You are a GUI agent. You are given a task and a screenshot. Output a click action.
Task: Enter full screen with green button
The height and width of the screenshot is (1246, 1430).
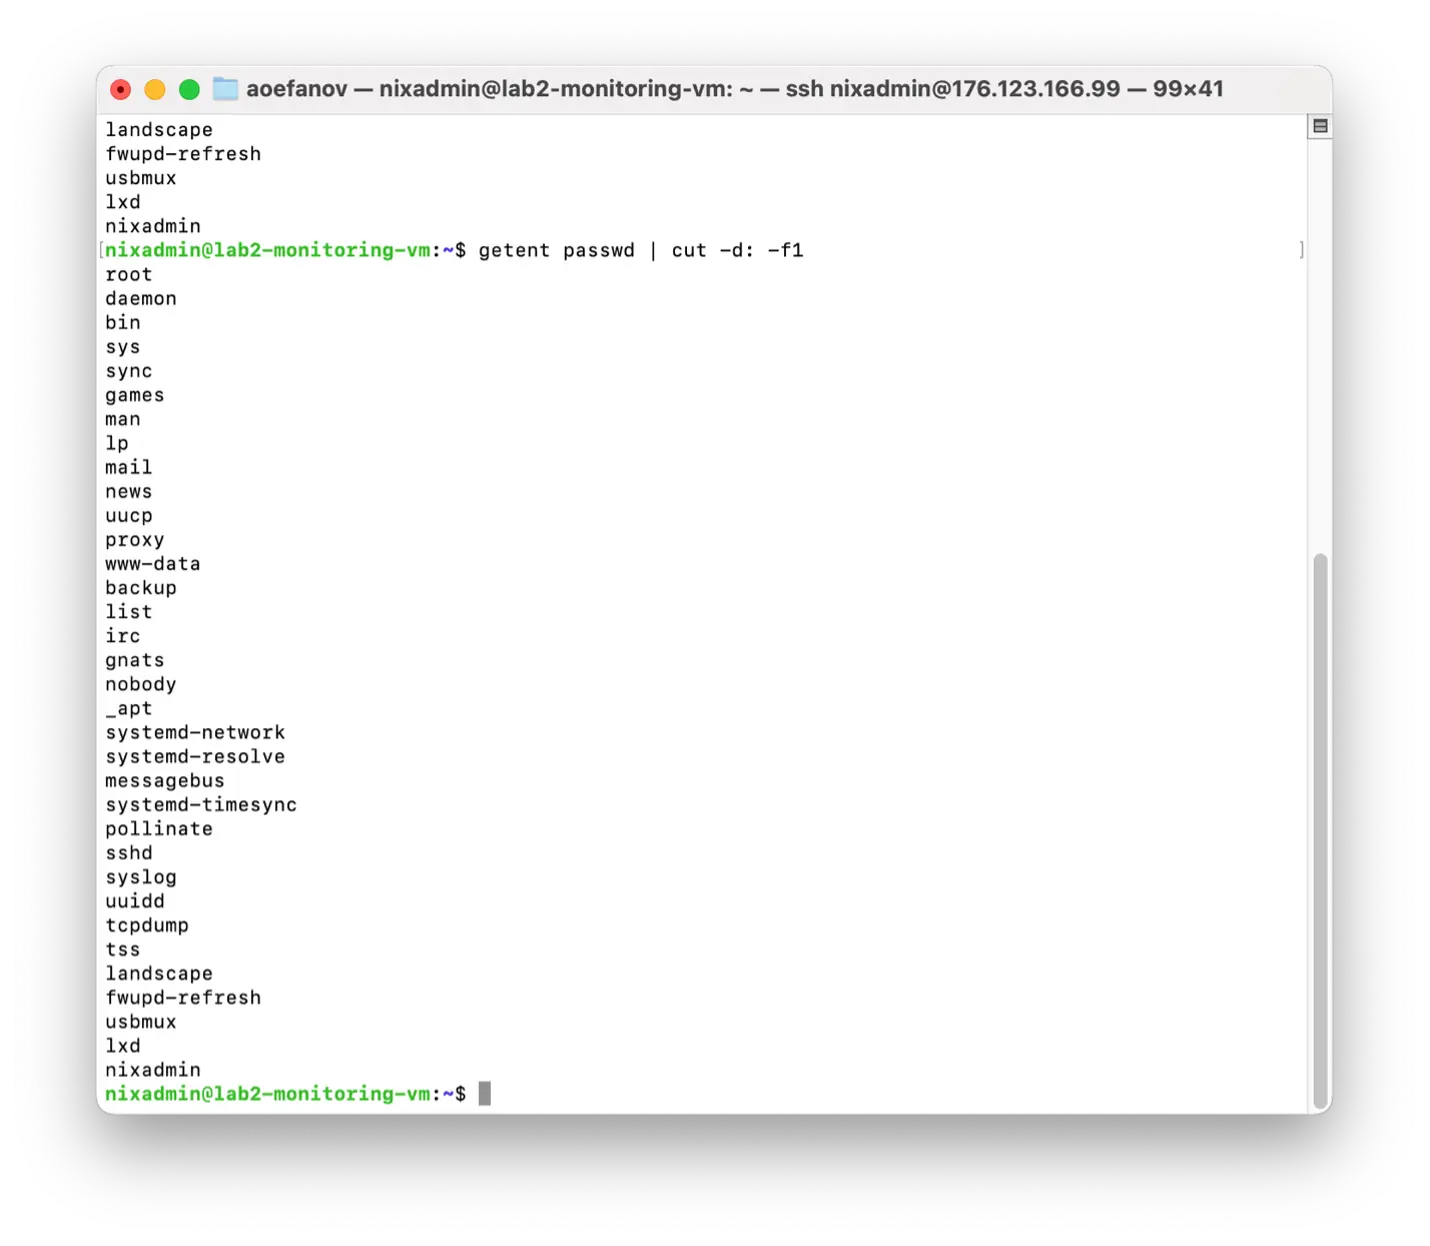click(x=189, y=90)
